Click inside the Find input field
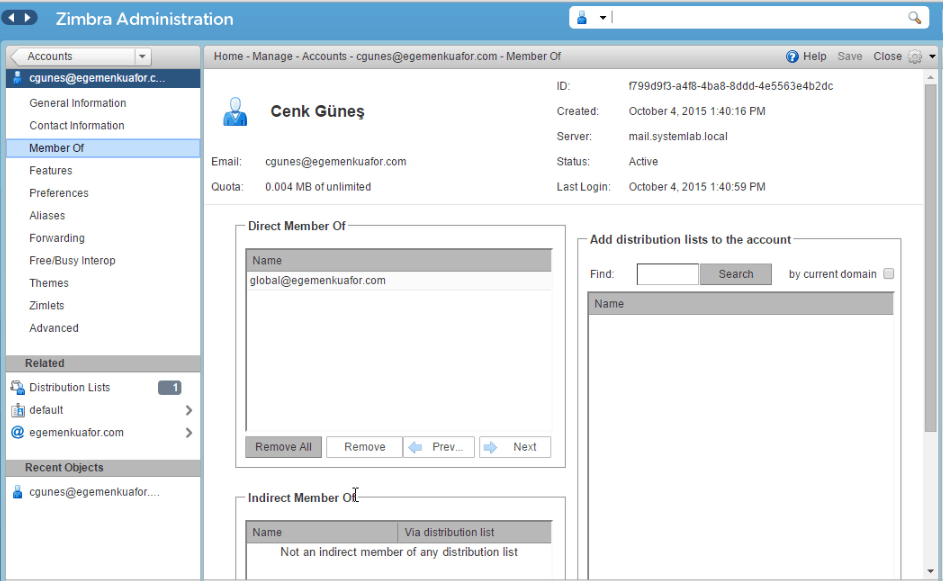The image size is (943, 581). pos(667,273)
